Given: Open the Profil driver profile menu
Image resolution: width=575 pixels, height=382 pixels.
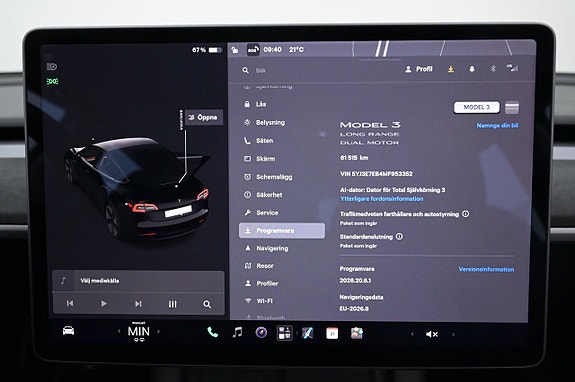Looking at the screenshot, I should [x=419, y=69].
